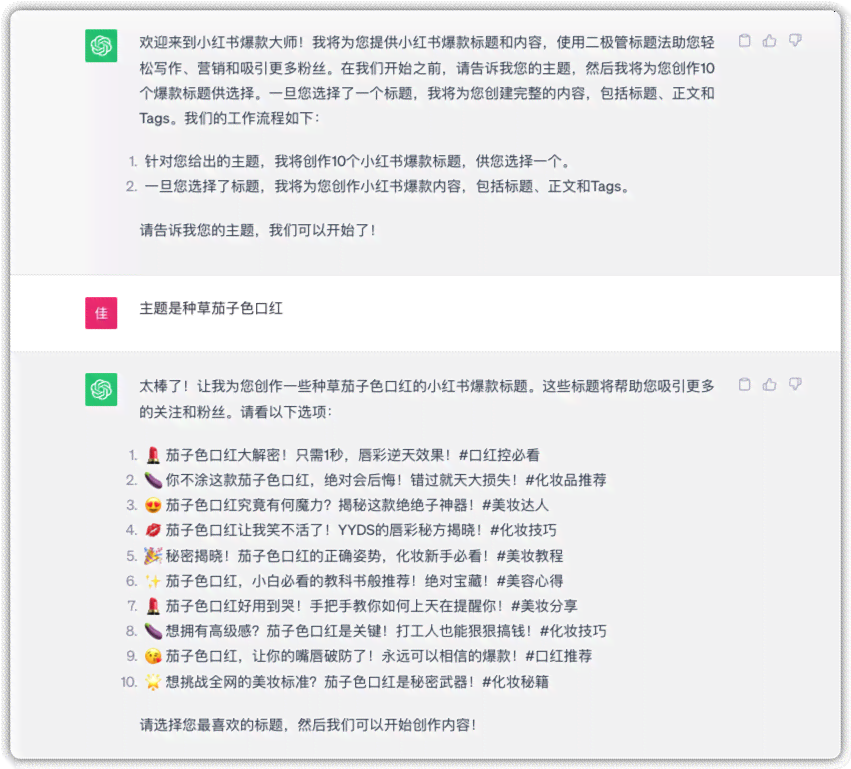
Task: Click hashtag #美容心得
Action: click(530, 581)
